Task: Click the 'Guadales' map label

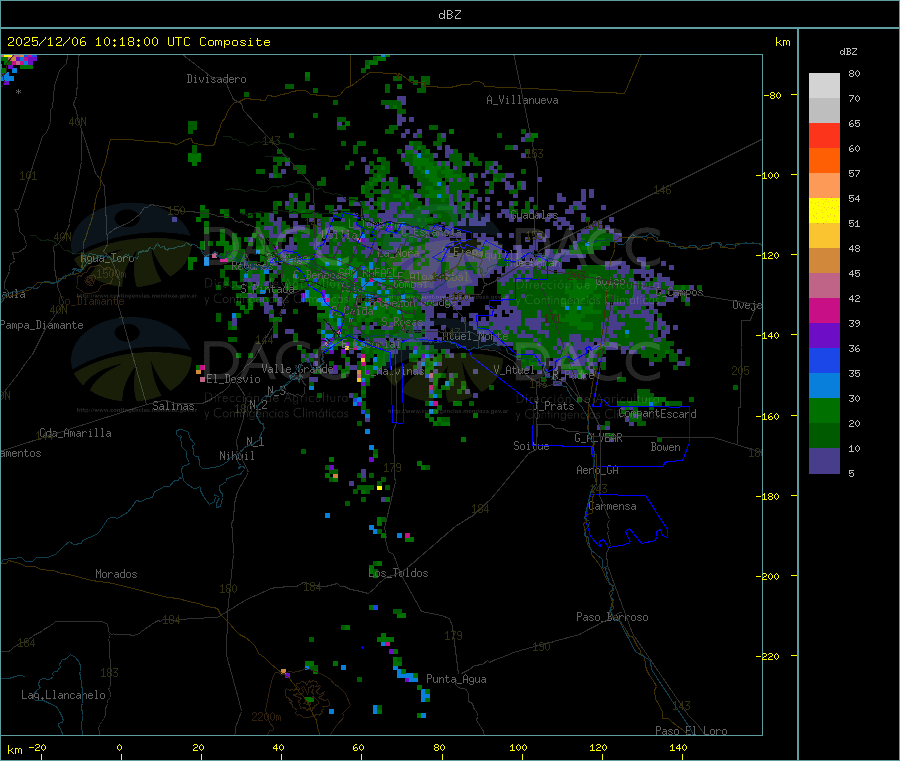Action: 534,215
